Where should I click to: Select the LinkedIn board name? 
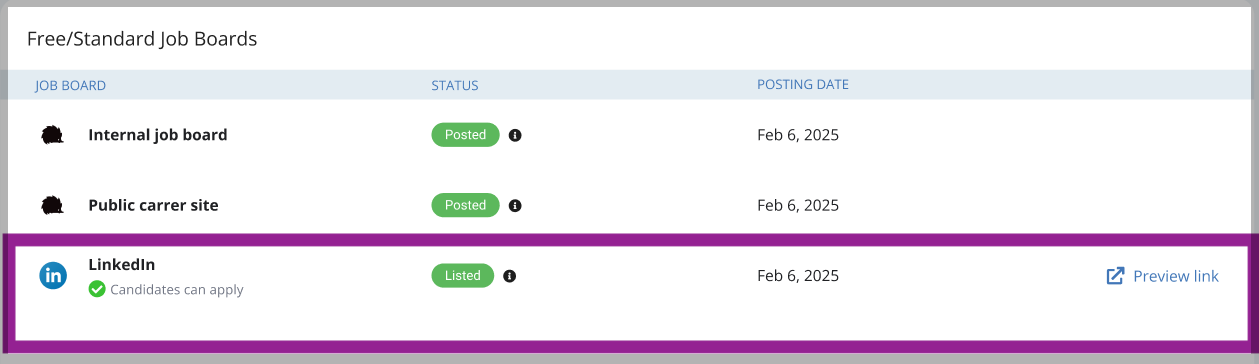point(122,265)
